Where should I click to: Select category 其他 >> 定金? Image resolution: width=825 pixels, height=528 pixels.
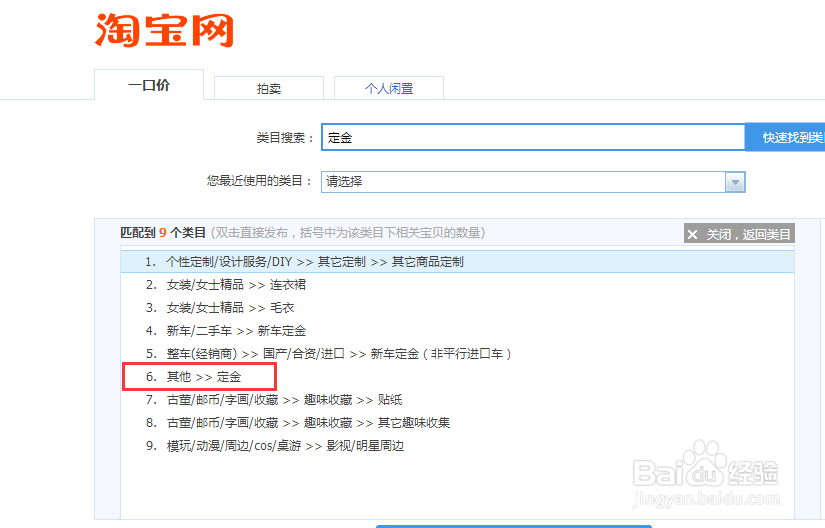(x=457, y=377)
